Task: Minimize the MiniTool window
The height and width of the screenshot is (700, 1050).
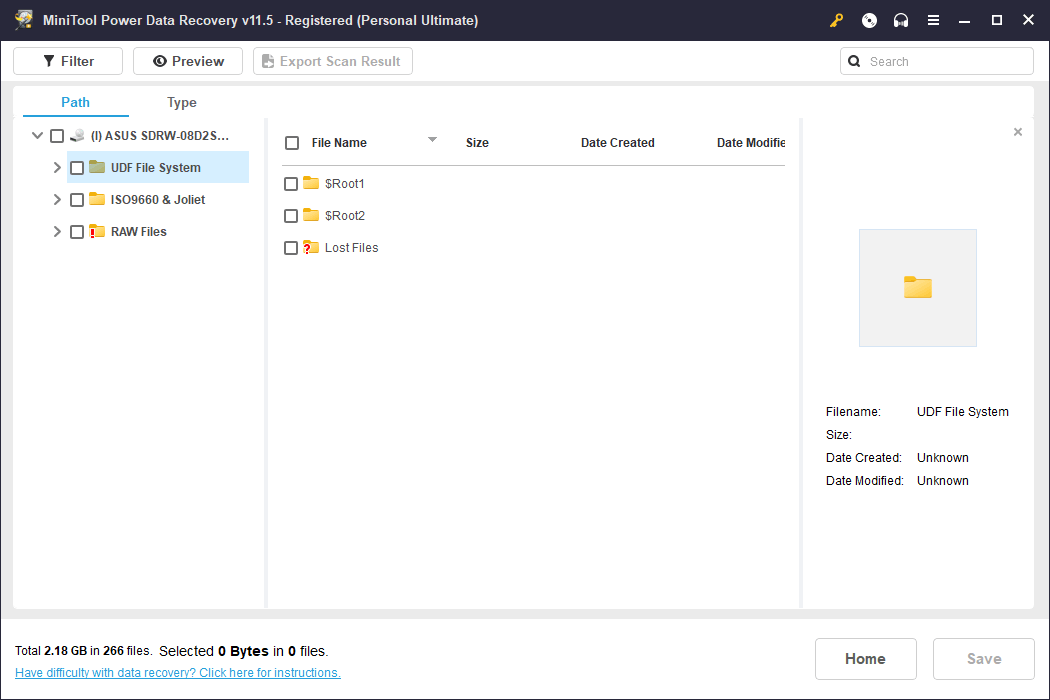Action: [964, 21]
